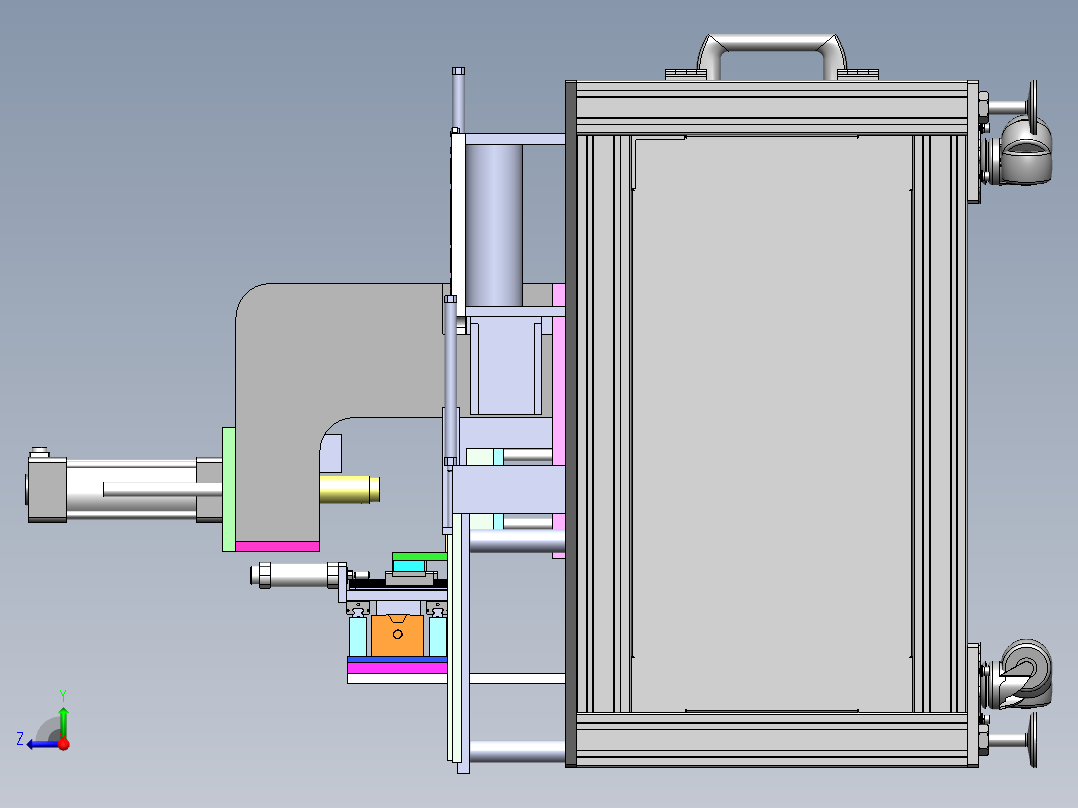Viewport: 1078px width, 808px height.
Task: Select the thin guide rod above the cylinder
Action: [x=459, y=98]
